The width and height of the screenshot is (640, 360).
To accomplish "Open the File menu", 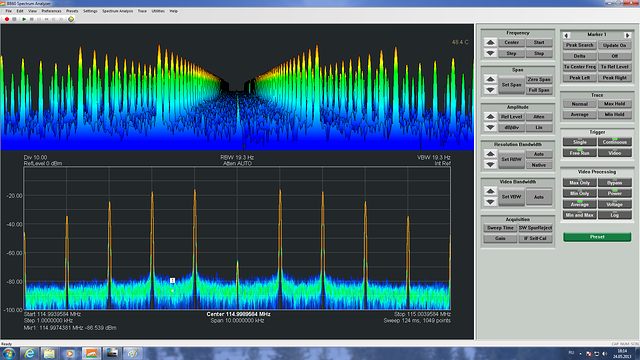I will tap(9, 11).
